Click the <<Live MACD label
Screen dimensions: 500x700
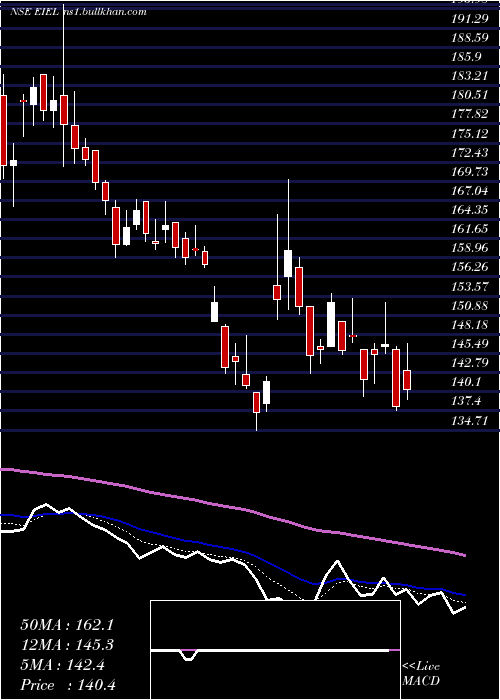(421, 674)
